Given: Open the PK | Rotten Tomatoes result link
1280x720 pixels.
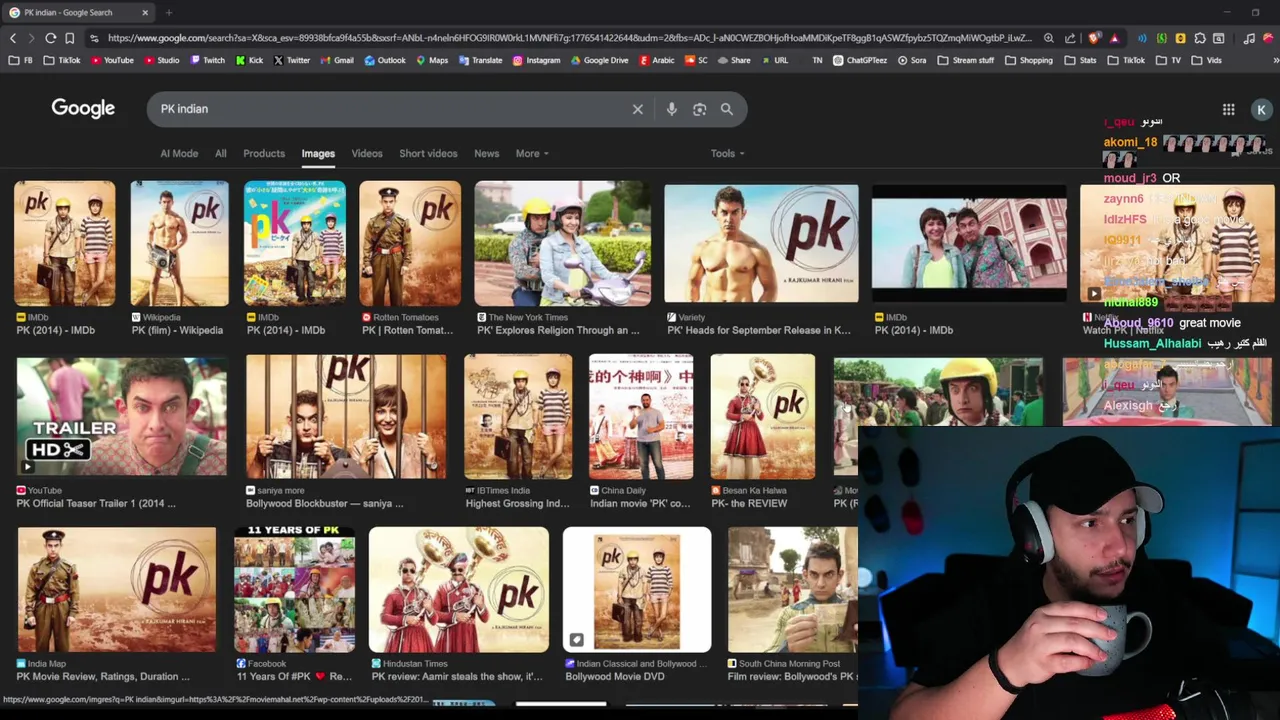Looking at the screenshot, I should click(407, 330).
